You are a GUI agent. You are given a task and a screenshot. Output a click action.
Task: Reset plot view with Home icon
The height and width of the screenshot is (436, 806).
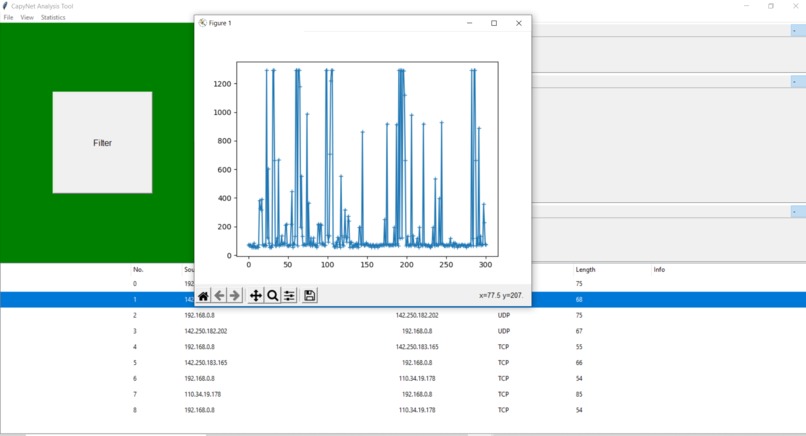coord(204,296)
